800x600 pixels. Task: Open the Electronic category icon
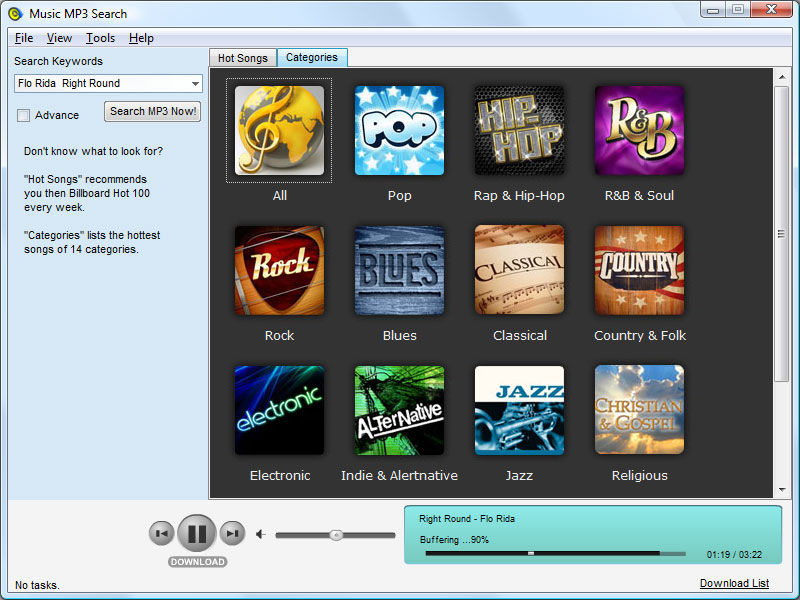[279, 410]
